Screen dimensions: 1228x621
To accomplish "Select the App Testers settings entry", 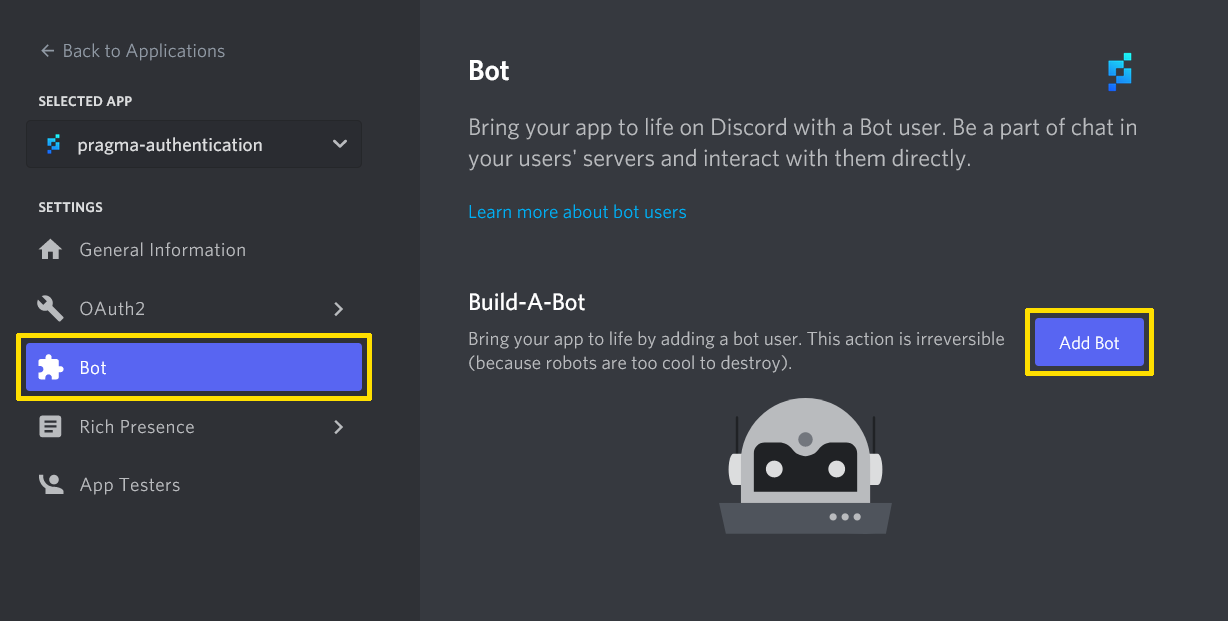I will click(x=130, y=485).
